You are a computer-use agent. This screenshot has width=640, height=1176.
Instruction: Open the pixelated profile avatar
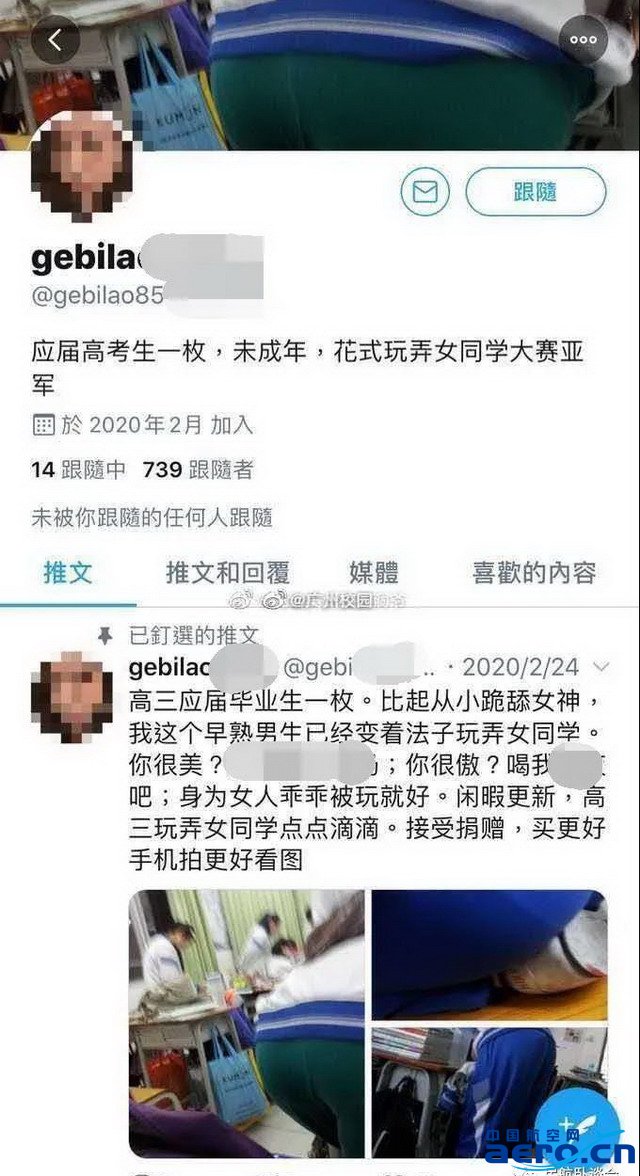[82, 166]
